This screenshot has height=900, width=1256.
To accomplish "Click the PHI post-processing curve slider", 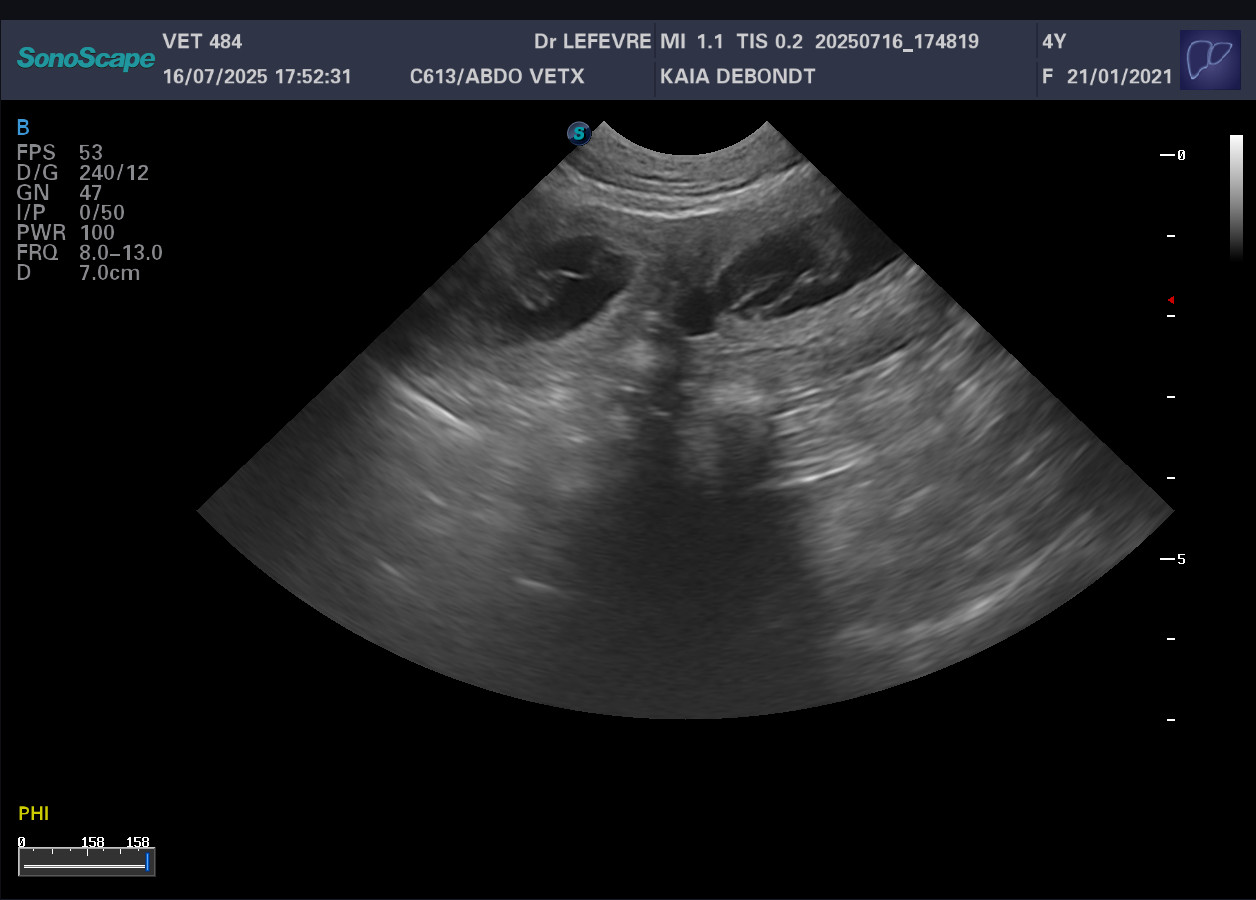I will point(86,861).
